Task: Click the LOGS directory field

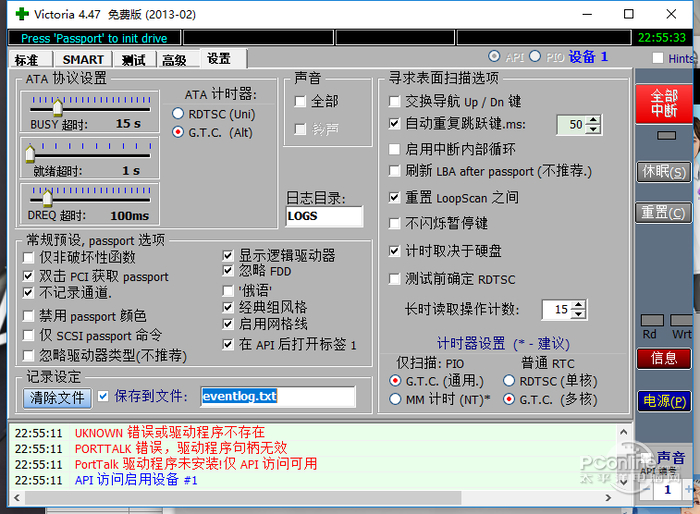Action: [x=324, y=216]
